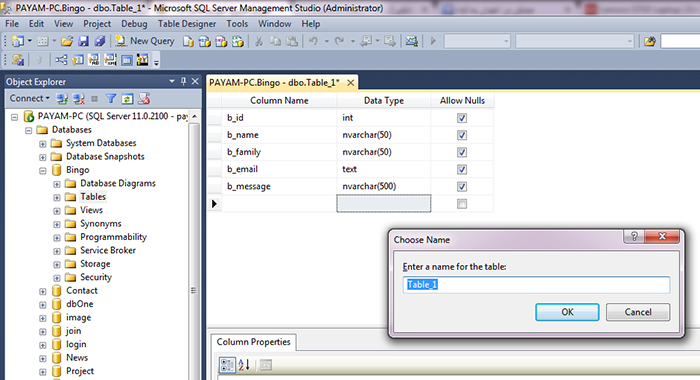Click the Database Engine Query icon
Viewport: 700px width, 380px height.
(x=188, y=42)
